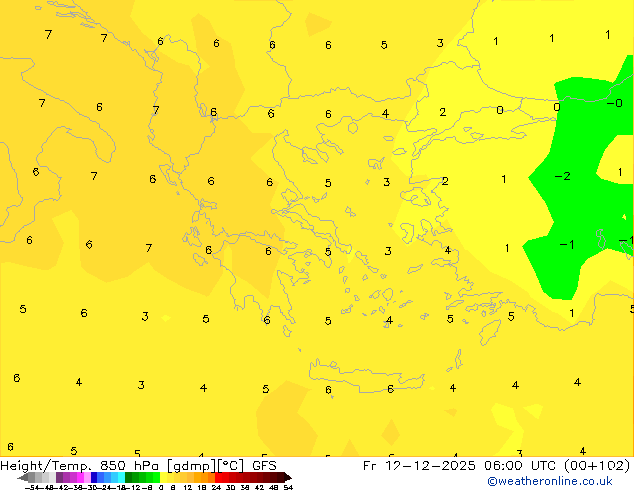Pick the cyan swatch above legend label -18
This screenshot has width=634, height=490.
click(x=121, y=478)
